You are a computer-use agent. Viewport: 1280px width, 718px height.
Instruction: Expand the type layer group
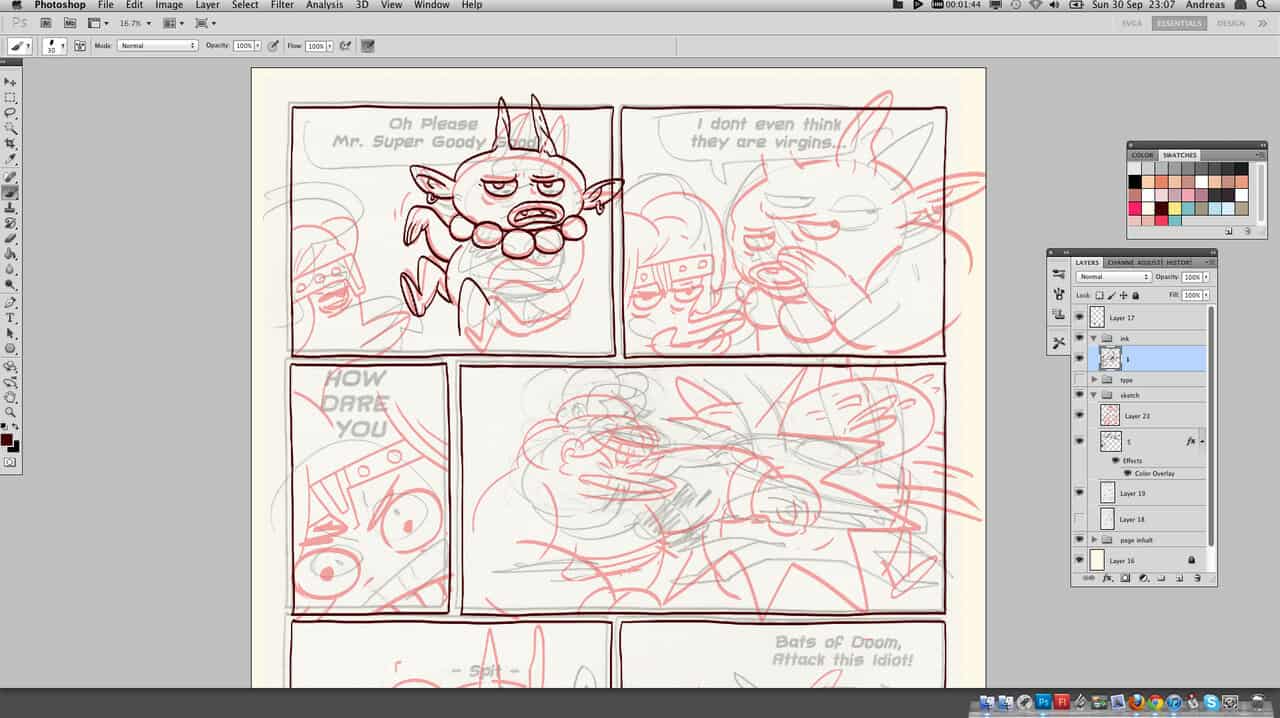[x=1094, y=380]
